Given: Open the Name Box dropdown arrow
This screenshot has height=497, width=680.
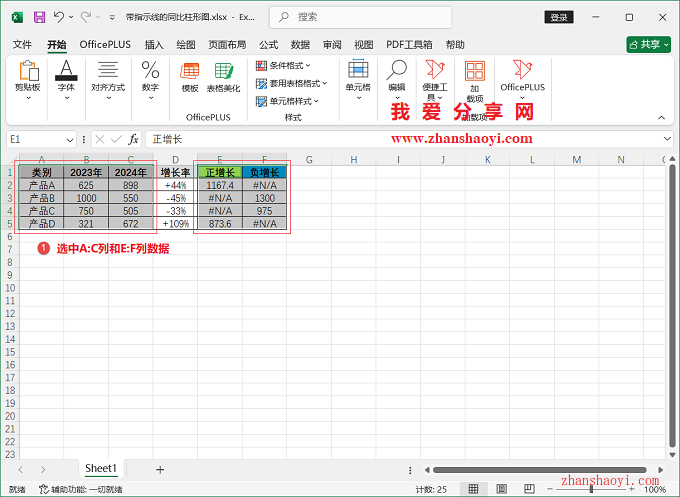Looking at the screenshot, I should (70, 139).
